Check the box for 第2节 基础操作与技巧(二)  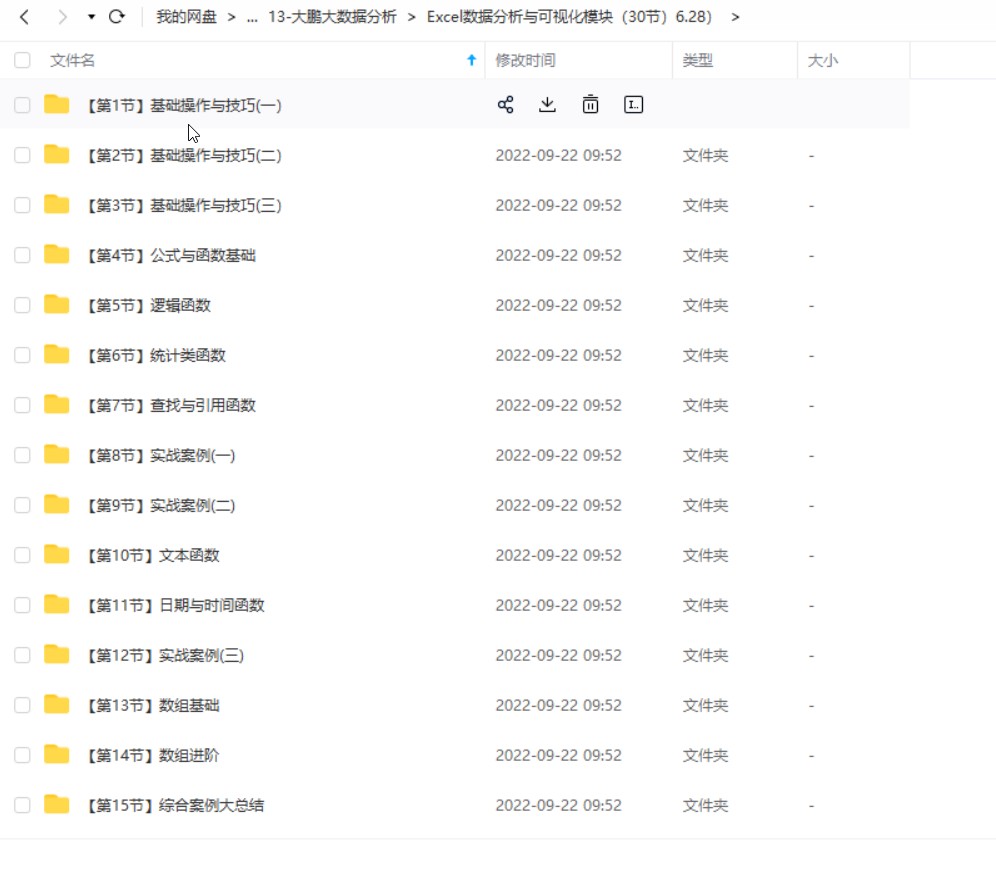point(22,155)
